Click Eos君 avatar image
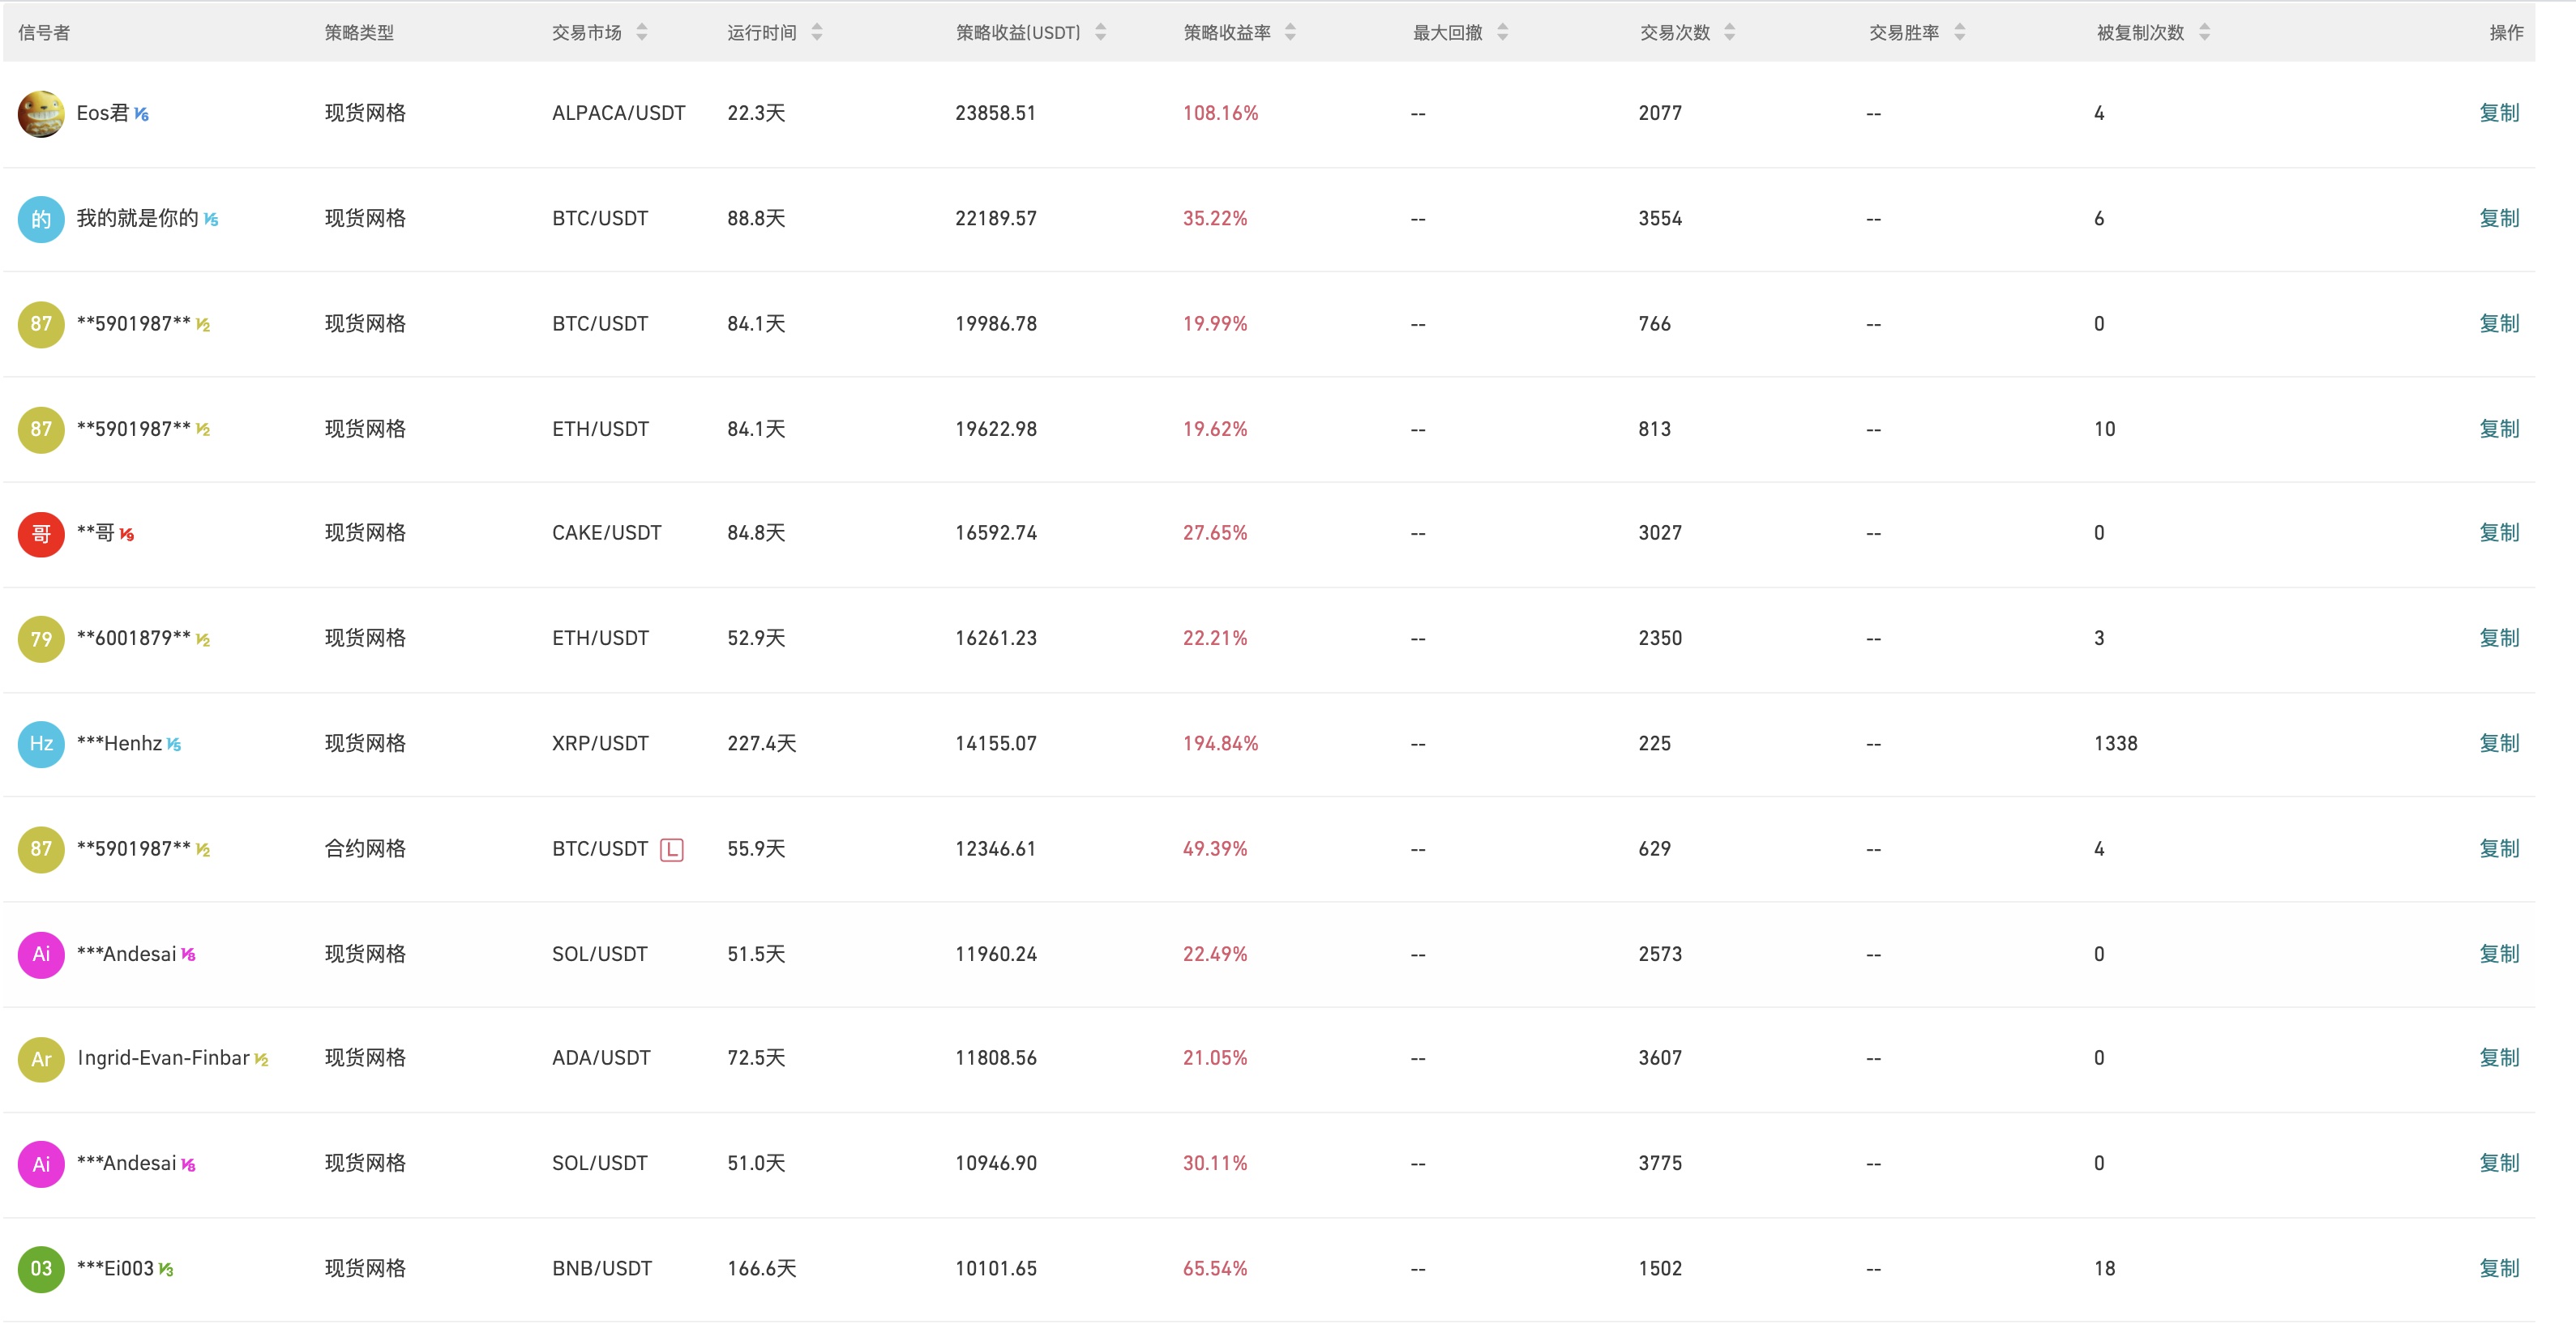 coord(41,114)
